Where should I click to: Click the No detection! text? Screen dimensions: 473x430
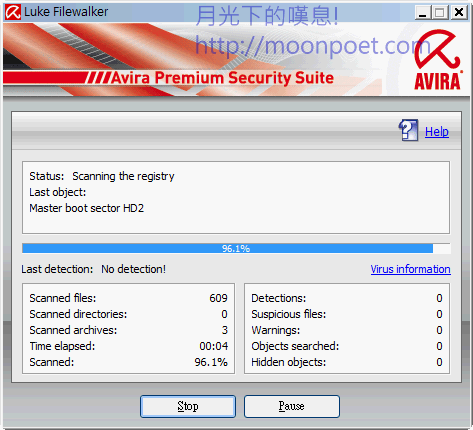(133, 269)
